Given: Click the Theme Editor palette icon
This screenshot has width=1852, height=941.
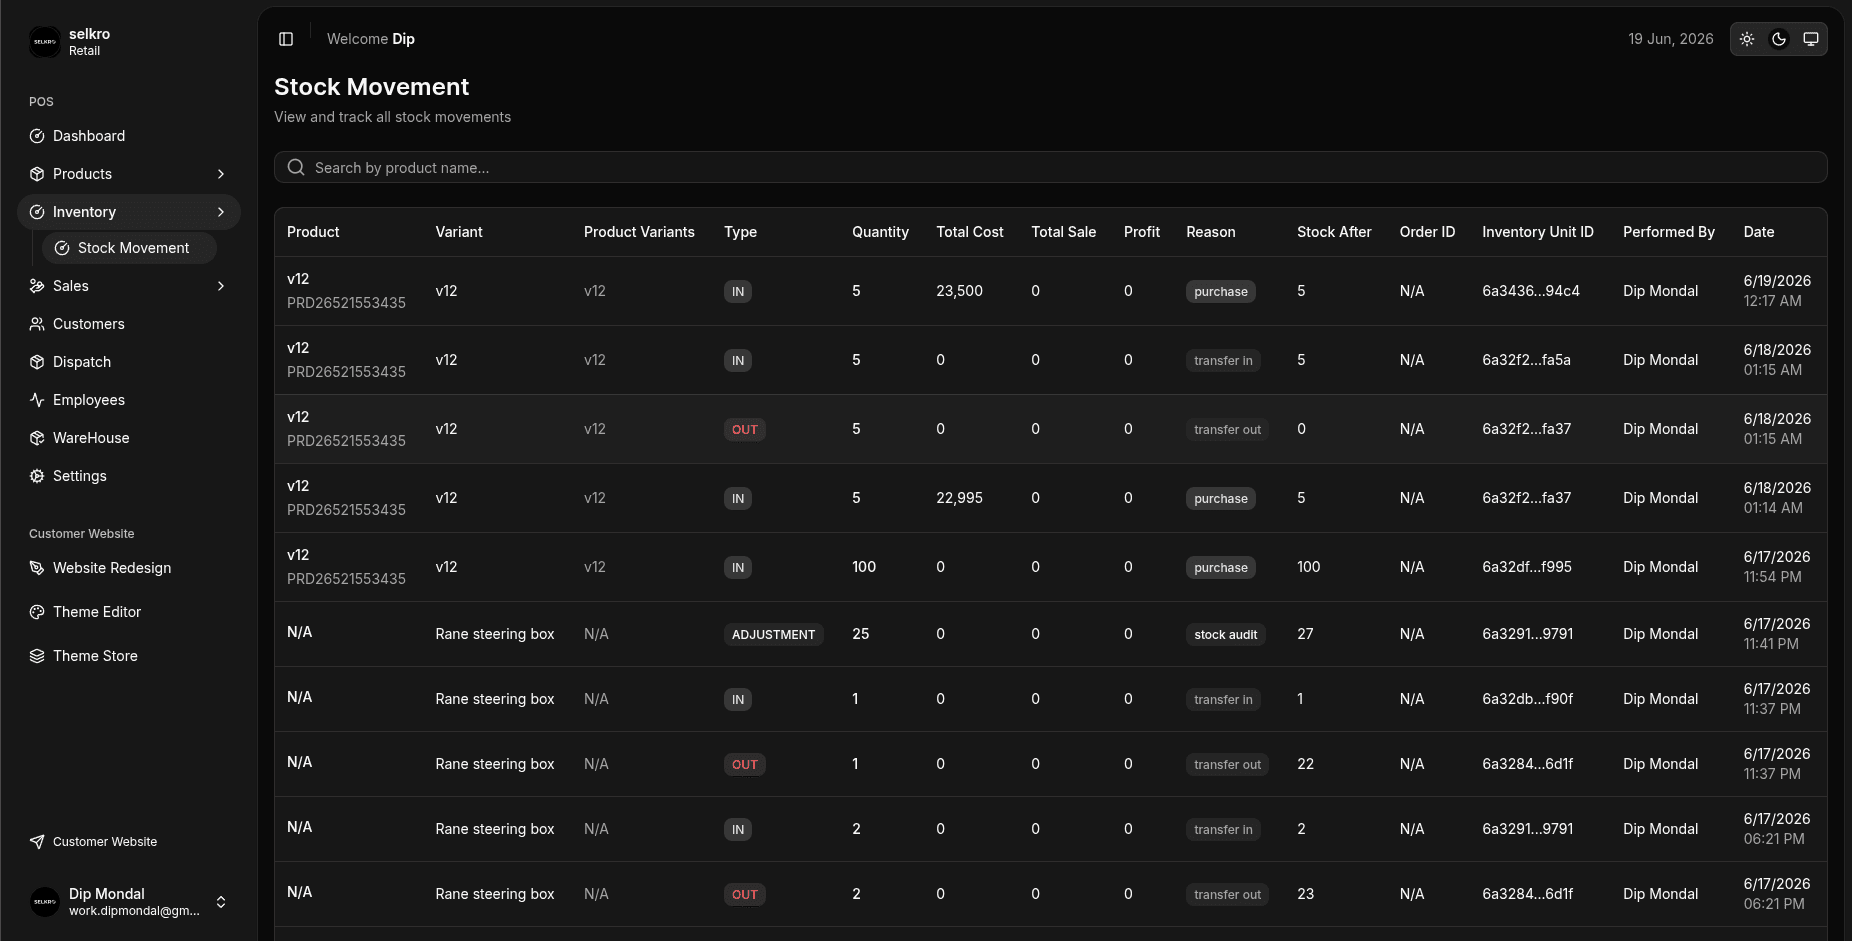Looking at the screenshot, I should pyautogui.click(x=37, y=612).
